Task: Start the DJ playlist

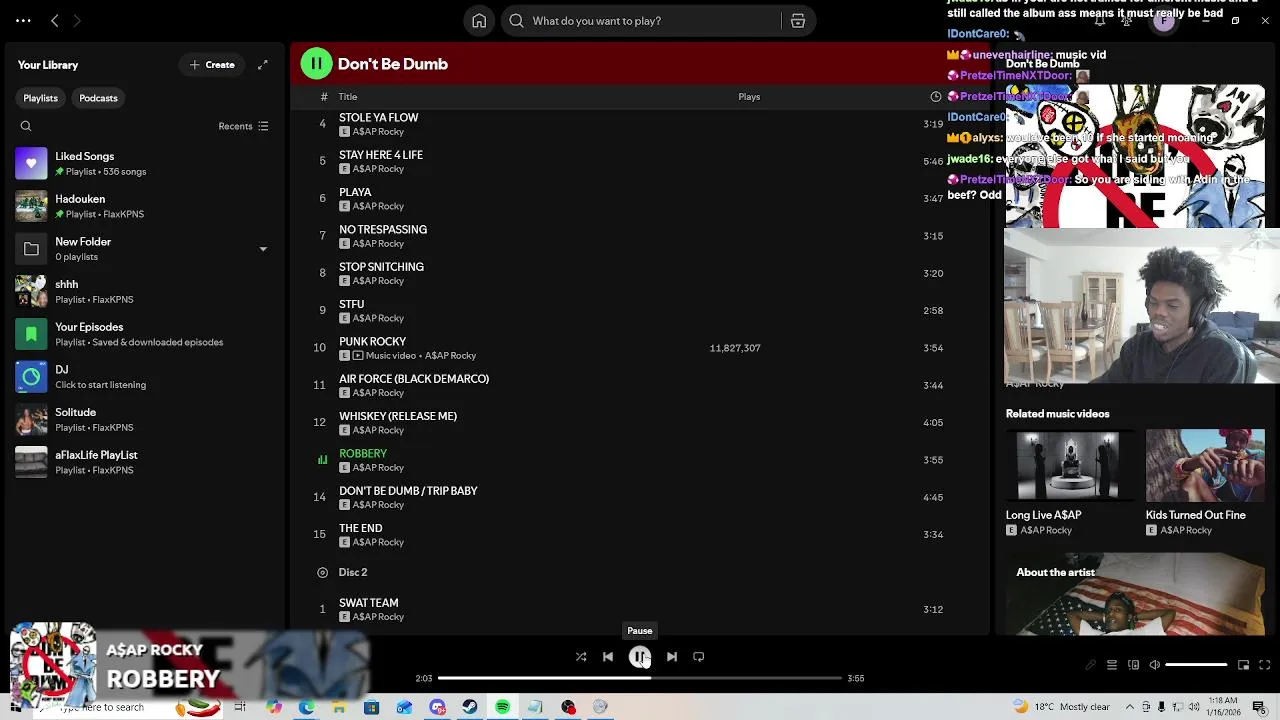Action: click(145, 377)
